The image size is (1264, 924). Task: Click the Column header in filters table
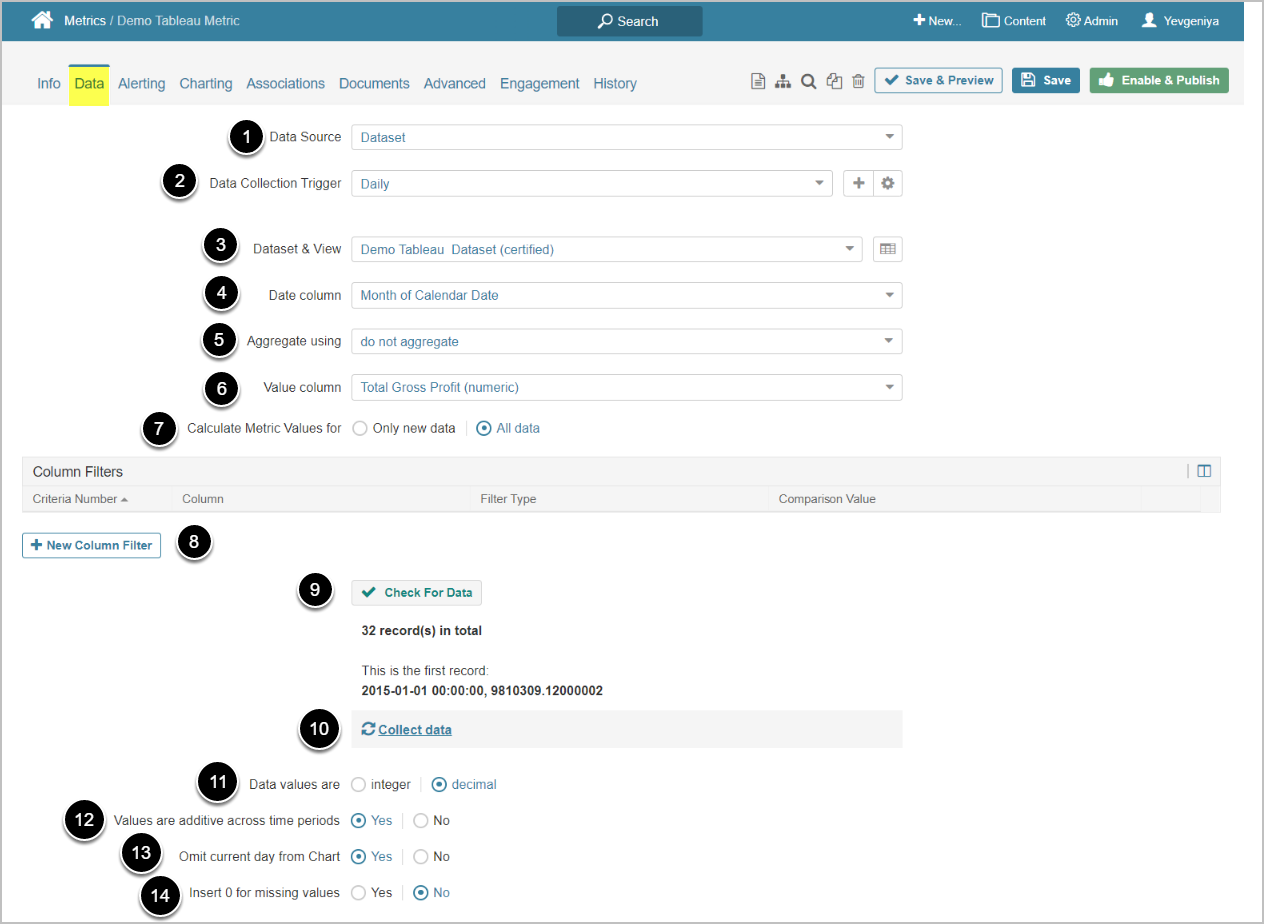pyautogui.click(x=203, y=498)
